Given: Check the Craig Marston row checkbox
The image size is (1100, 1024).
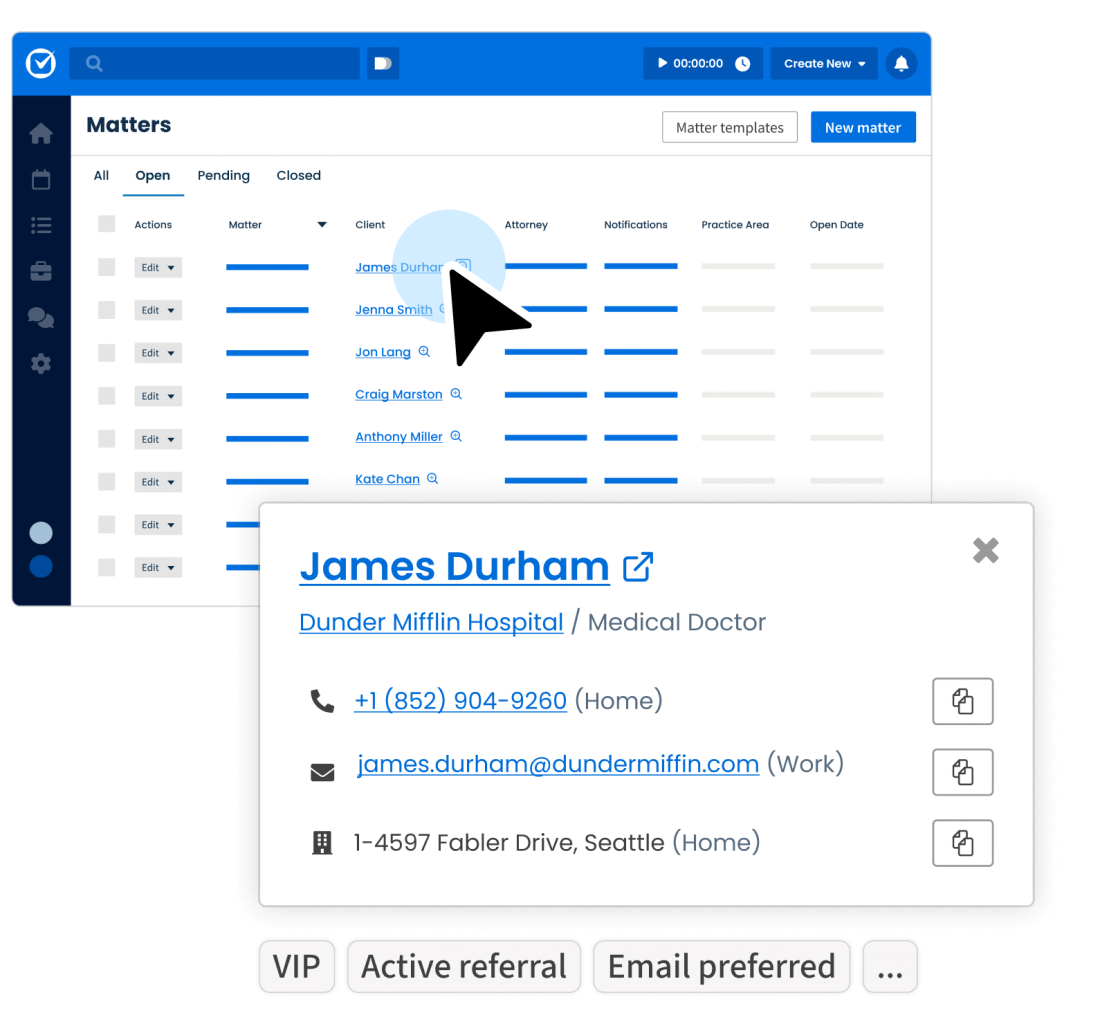Looking at the screenshot, I should (107, 396).
